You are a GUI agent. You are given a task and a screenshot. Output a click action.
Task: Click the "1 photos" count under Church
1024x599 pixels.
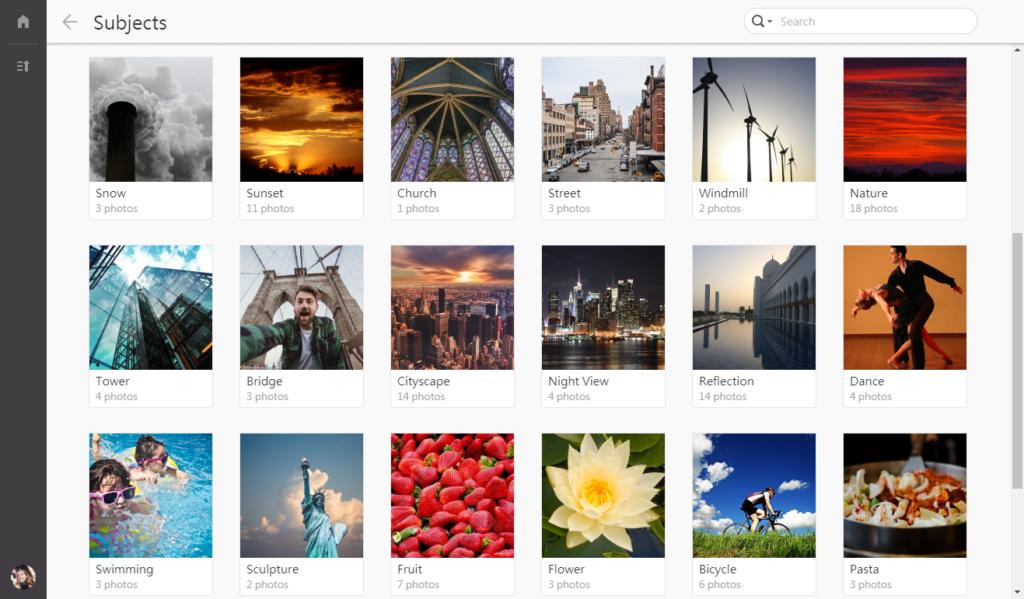pos(418,208)
